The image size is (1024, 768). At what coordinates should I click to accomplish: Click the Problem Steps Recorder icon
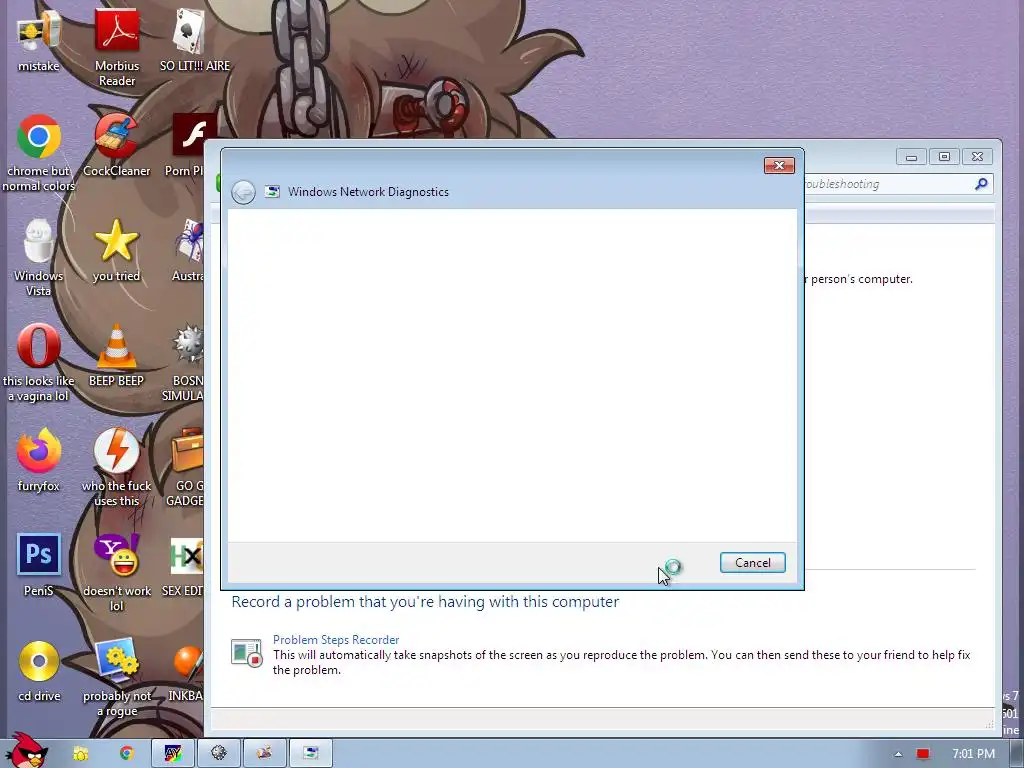tap(247, 653)
